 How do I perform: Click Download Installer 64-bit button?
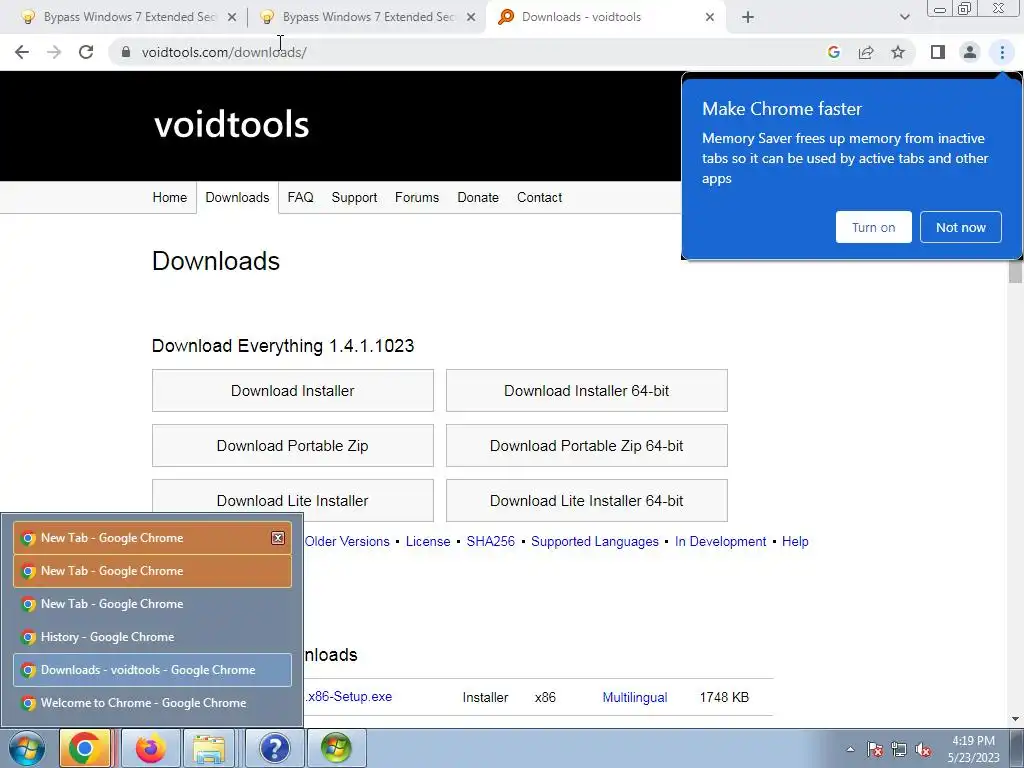click(x=586, y=391)
